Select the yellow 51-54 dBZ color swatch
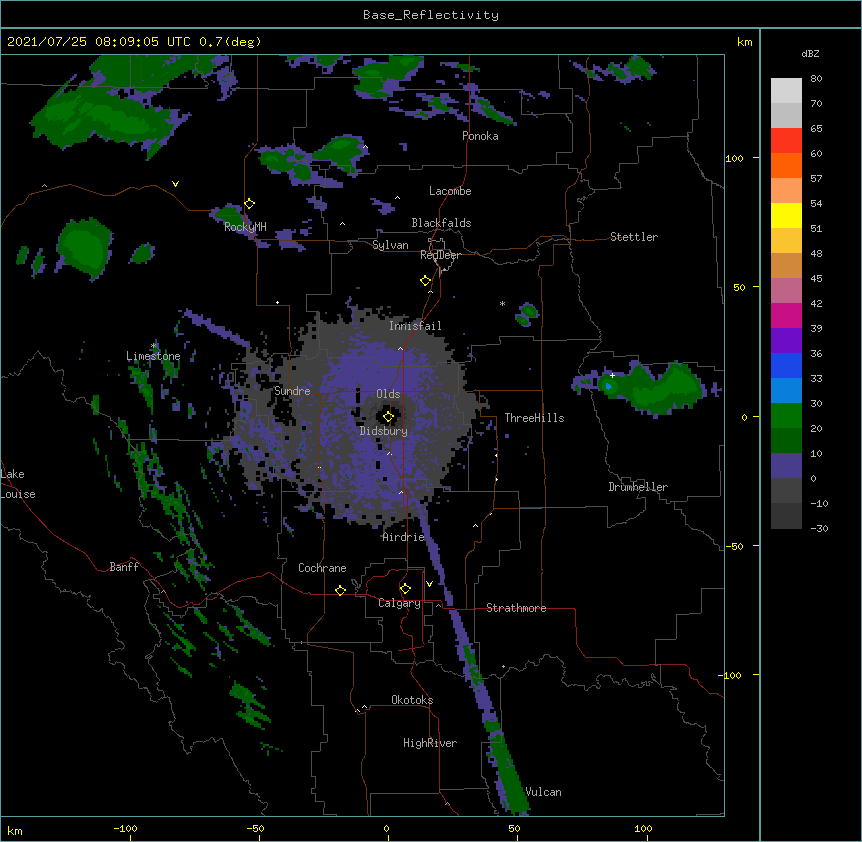 (x=786, y=215)
